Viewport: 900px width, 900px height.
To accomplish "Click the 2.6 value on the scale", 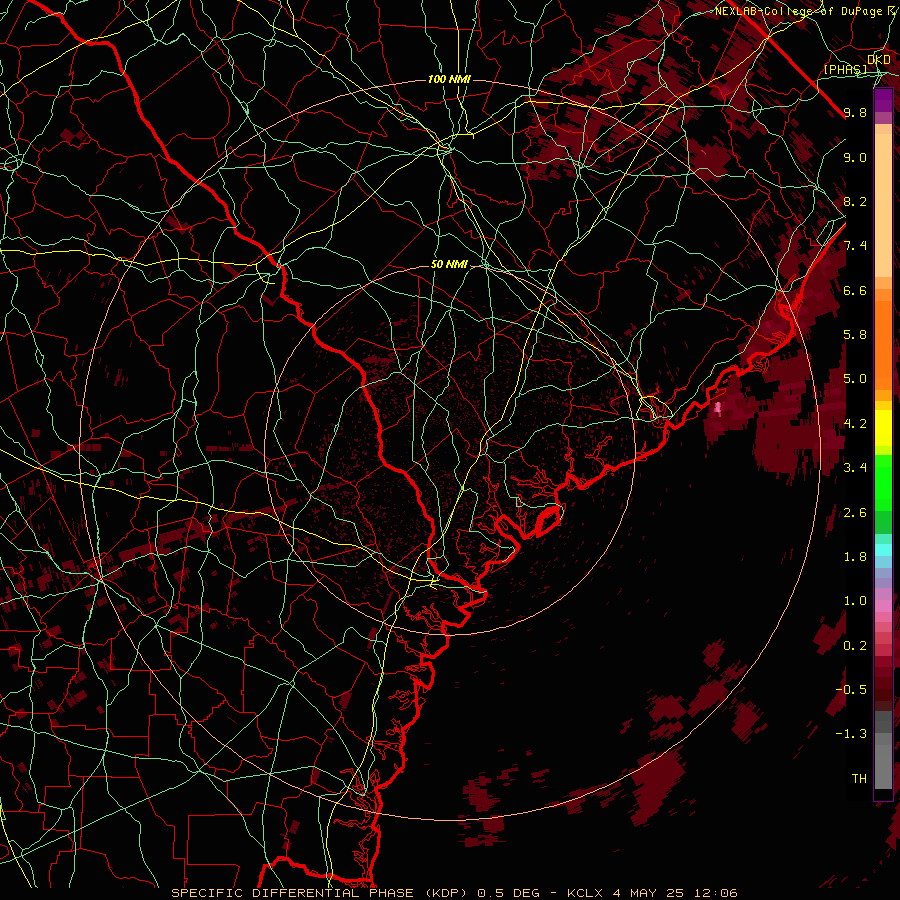I will 855,512.
